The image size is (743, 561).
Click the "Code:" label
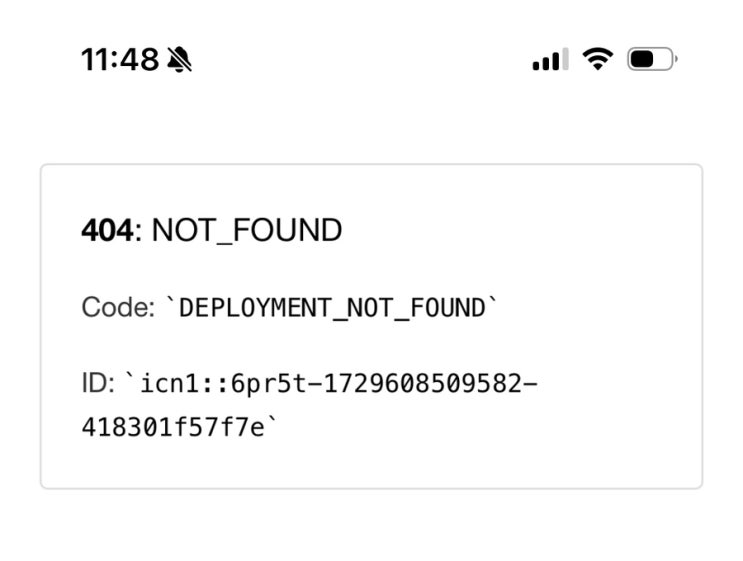[118, 307]
